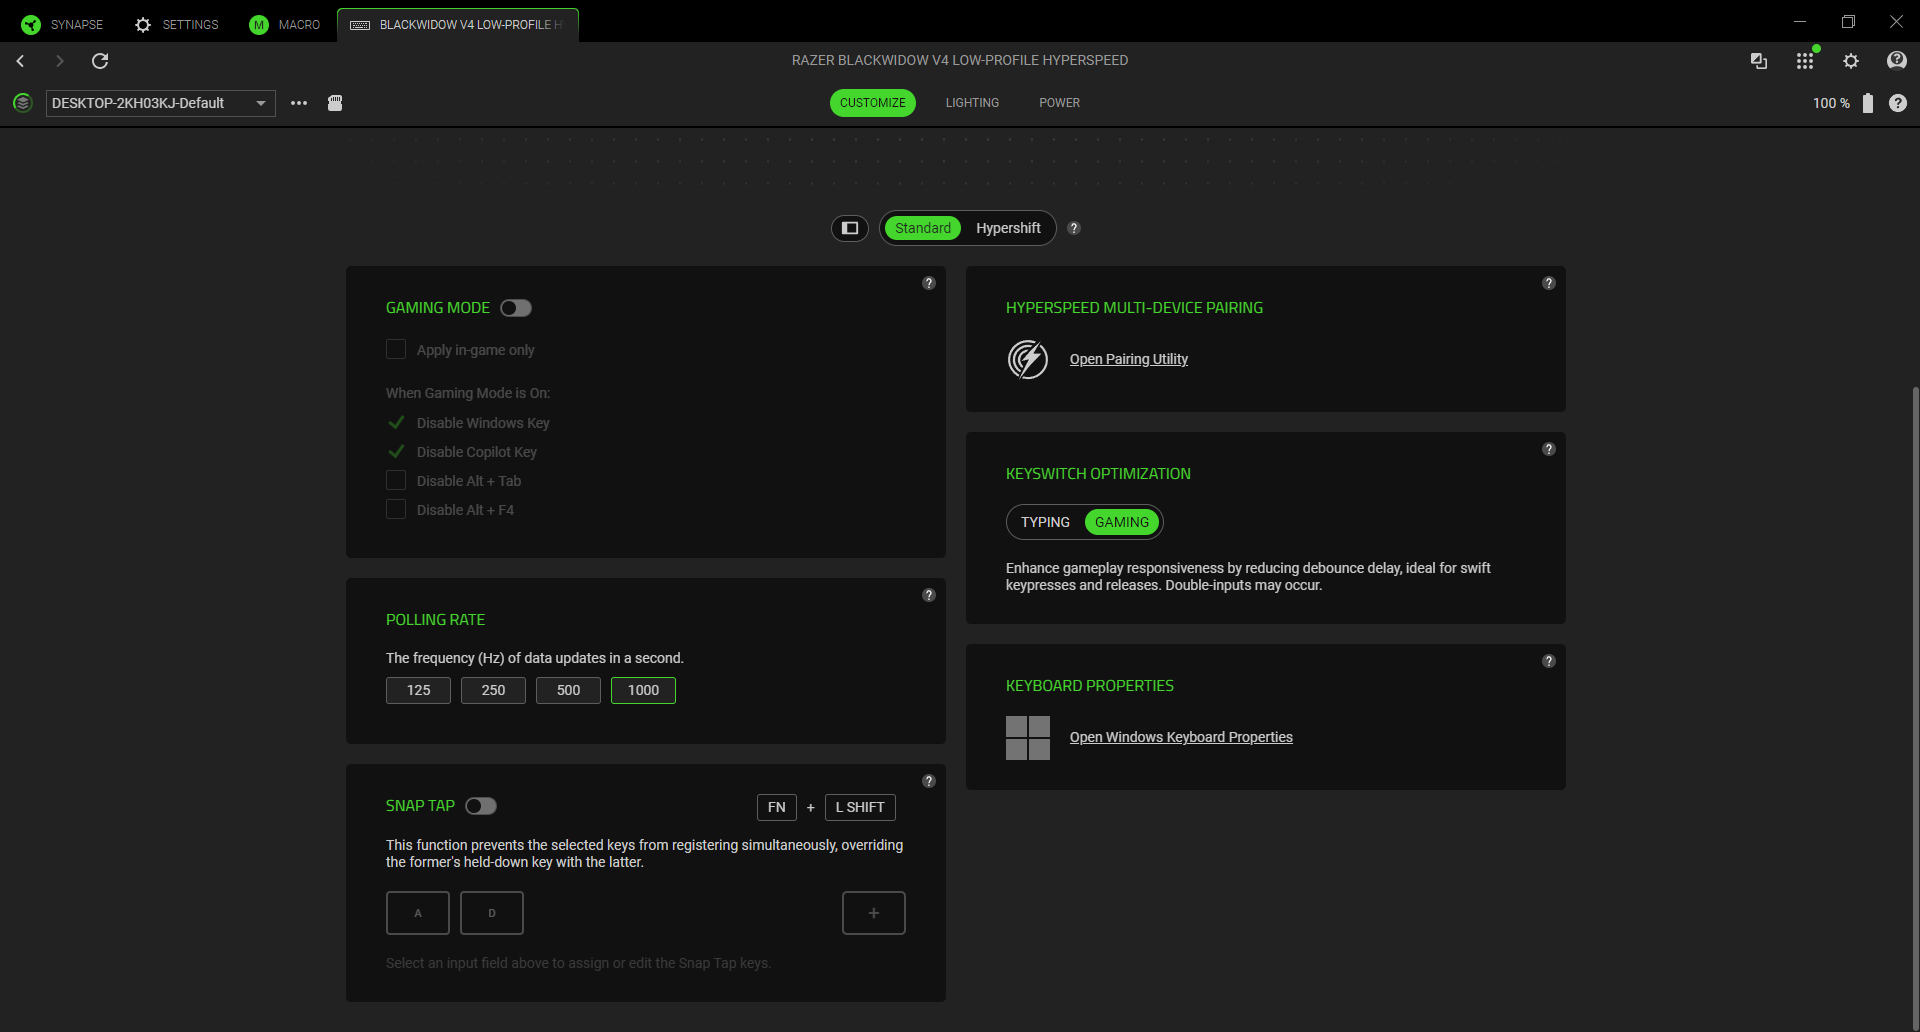1920x1032 pixels.
Task: Open the profile options three-dot menu
Action: pos(299,103)
